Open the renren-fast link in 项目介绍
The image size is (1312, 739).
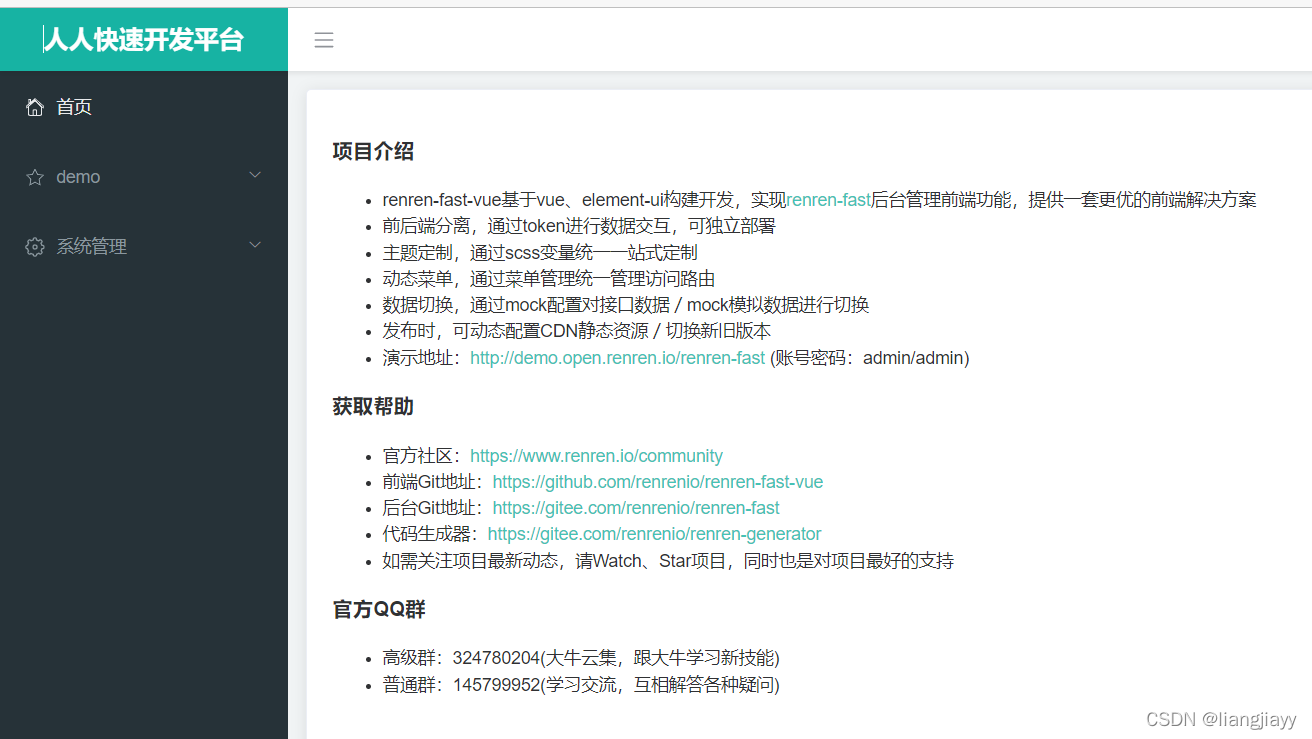(x=827, y=199)
